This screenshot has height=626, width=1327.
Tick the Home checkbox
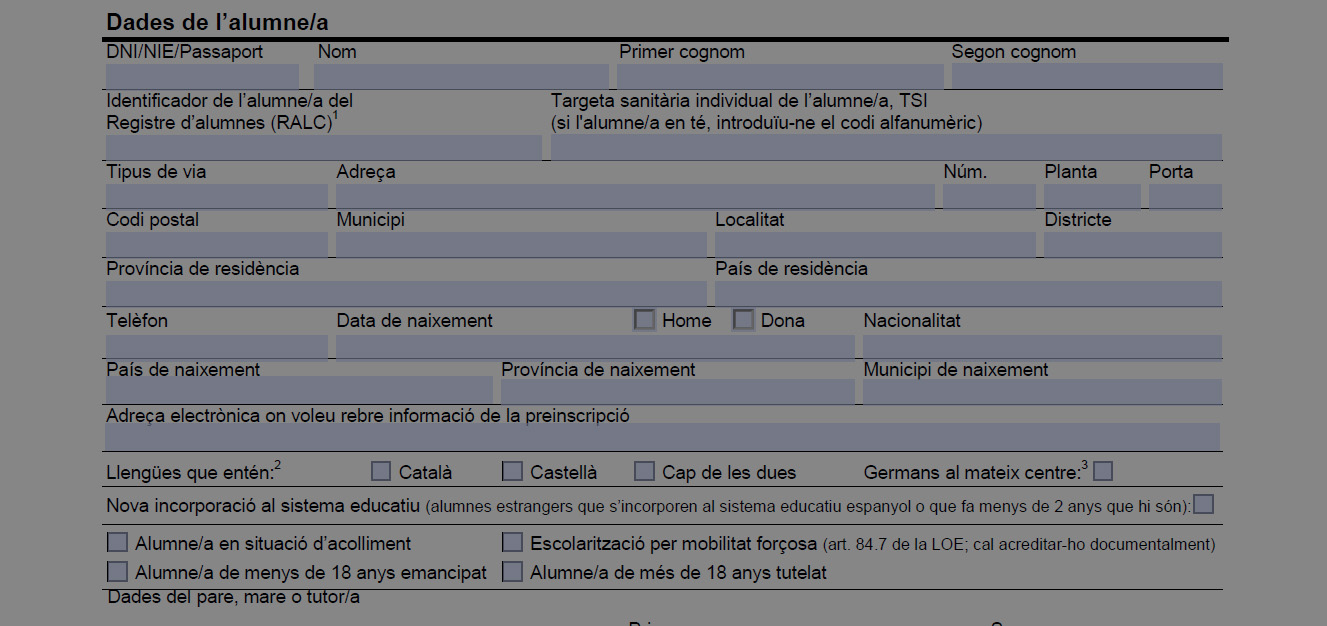point(645,320)
